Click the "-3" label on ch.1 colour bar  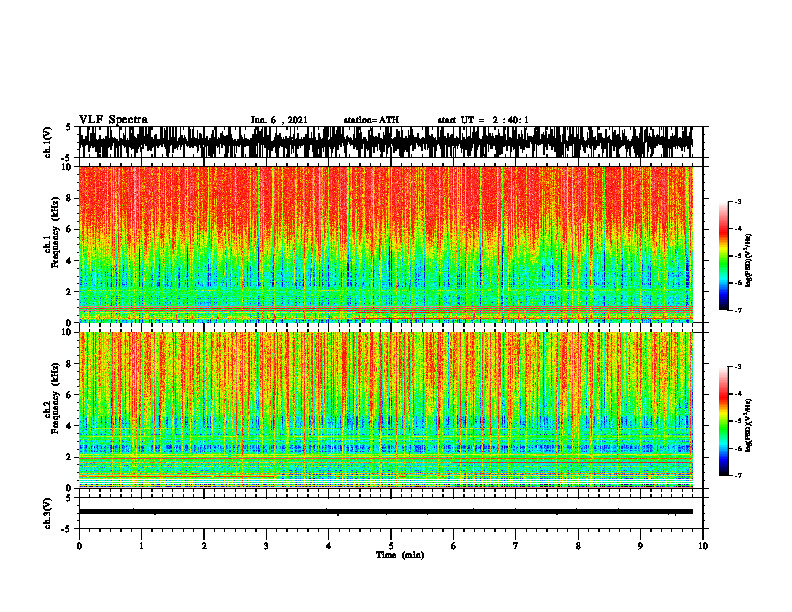pos(737,201)
